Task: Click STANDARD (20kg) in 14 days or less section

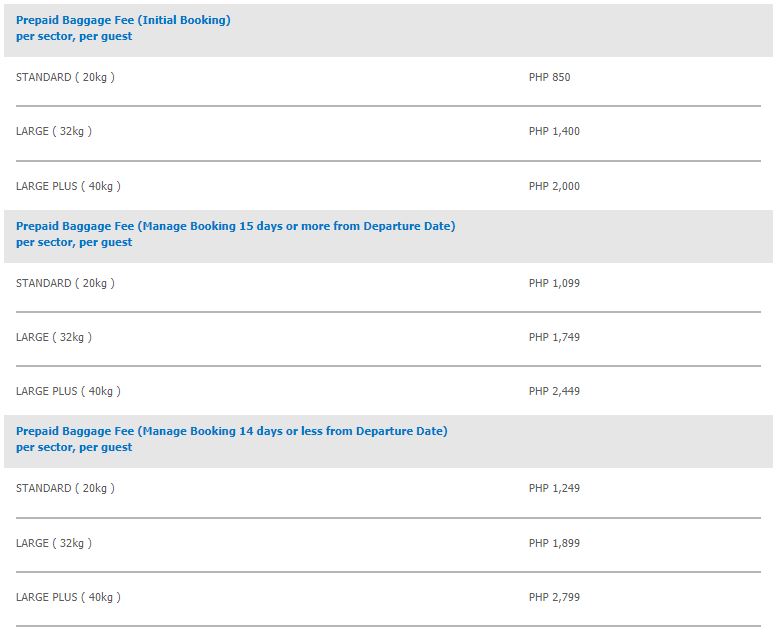Action: click(65, 488)
